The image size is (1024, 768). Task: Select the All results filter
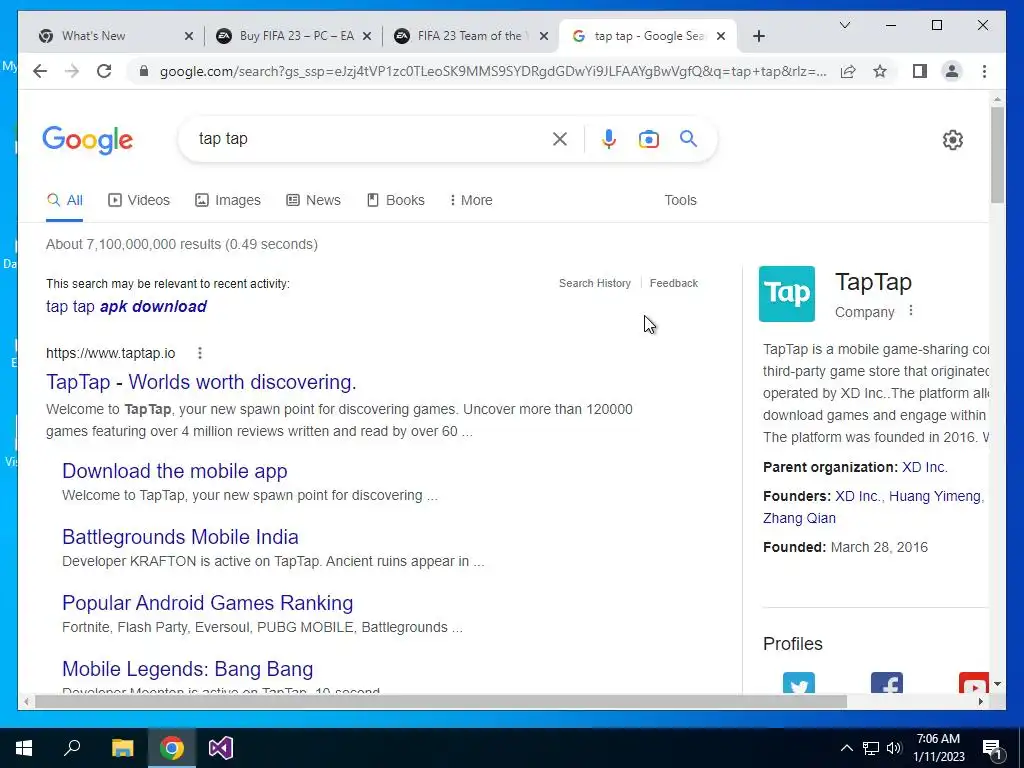click(x=65, y=200)
